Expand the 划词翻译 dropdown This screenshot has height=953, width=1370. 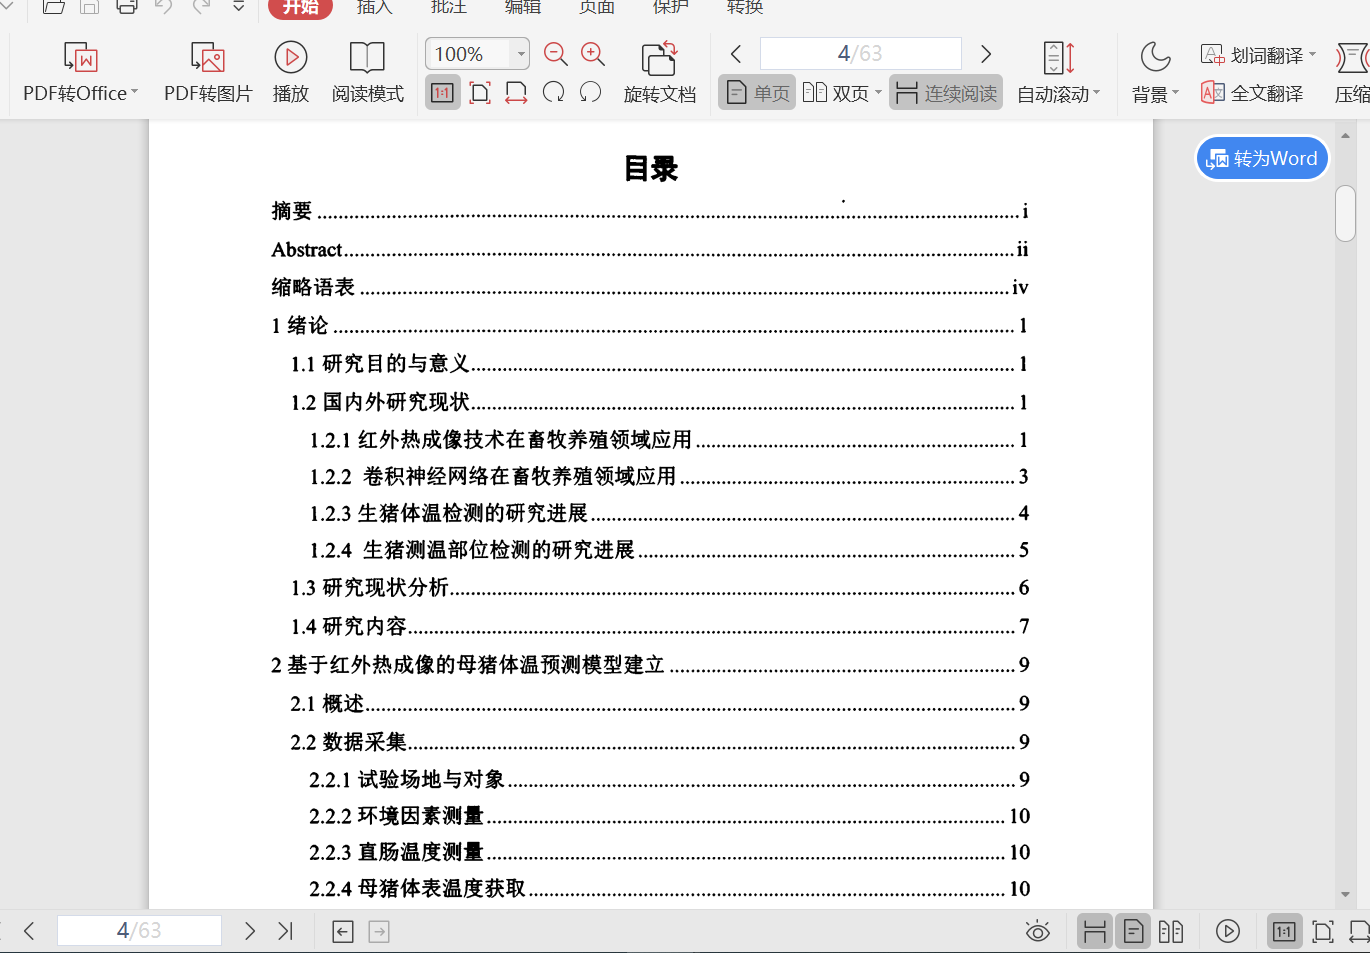1312,54
